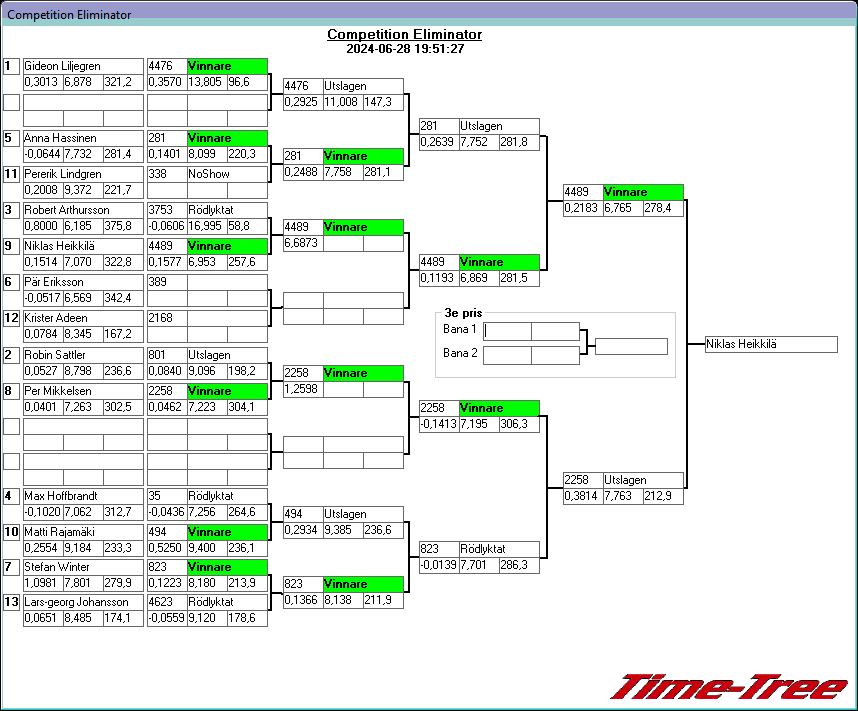Click the first Bana 2 input box
The height and width of the screenshot is (711, 858).
[507, 354]
